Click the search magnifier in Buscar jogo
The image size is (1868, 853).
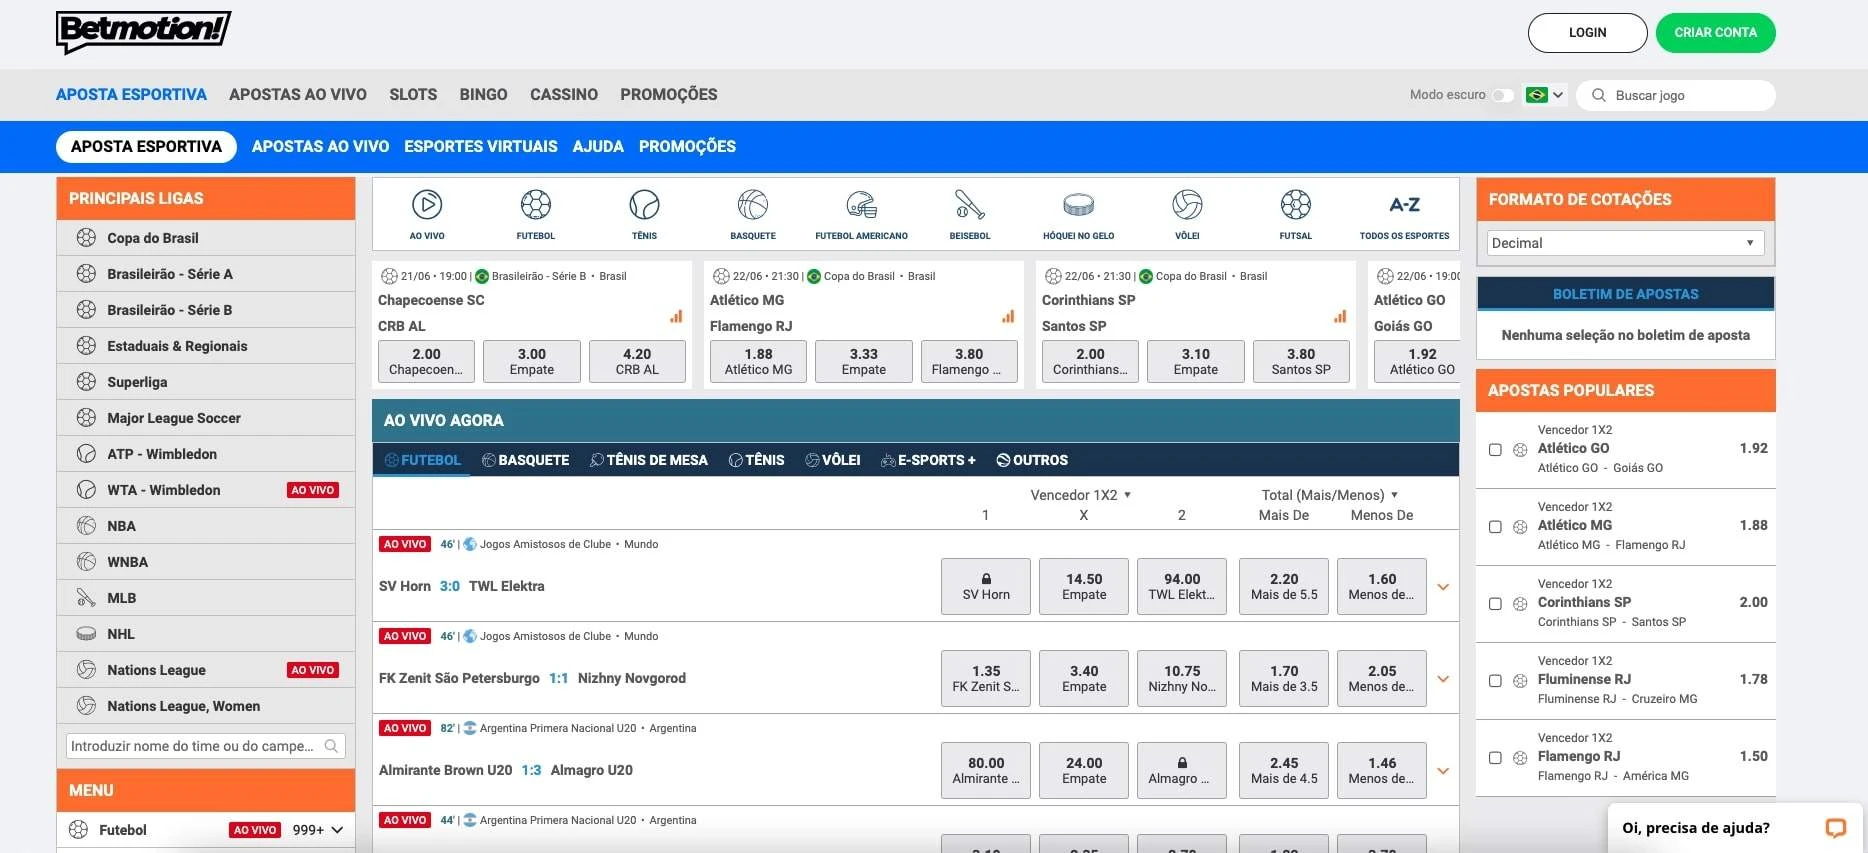click(1598, 95)
